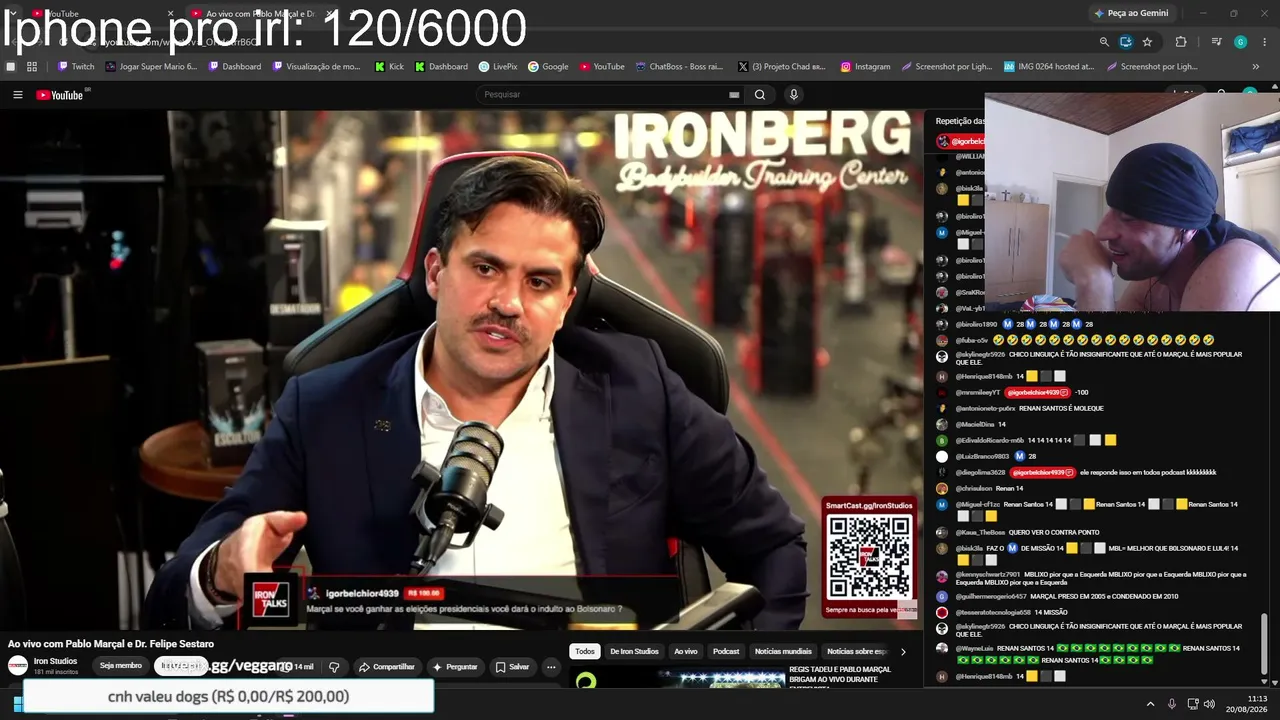Open the Iron Studios channel avatar
The width and height of the screenshot is (1280, 720).
[17, 666]
